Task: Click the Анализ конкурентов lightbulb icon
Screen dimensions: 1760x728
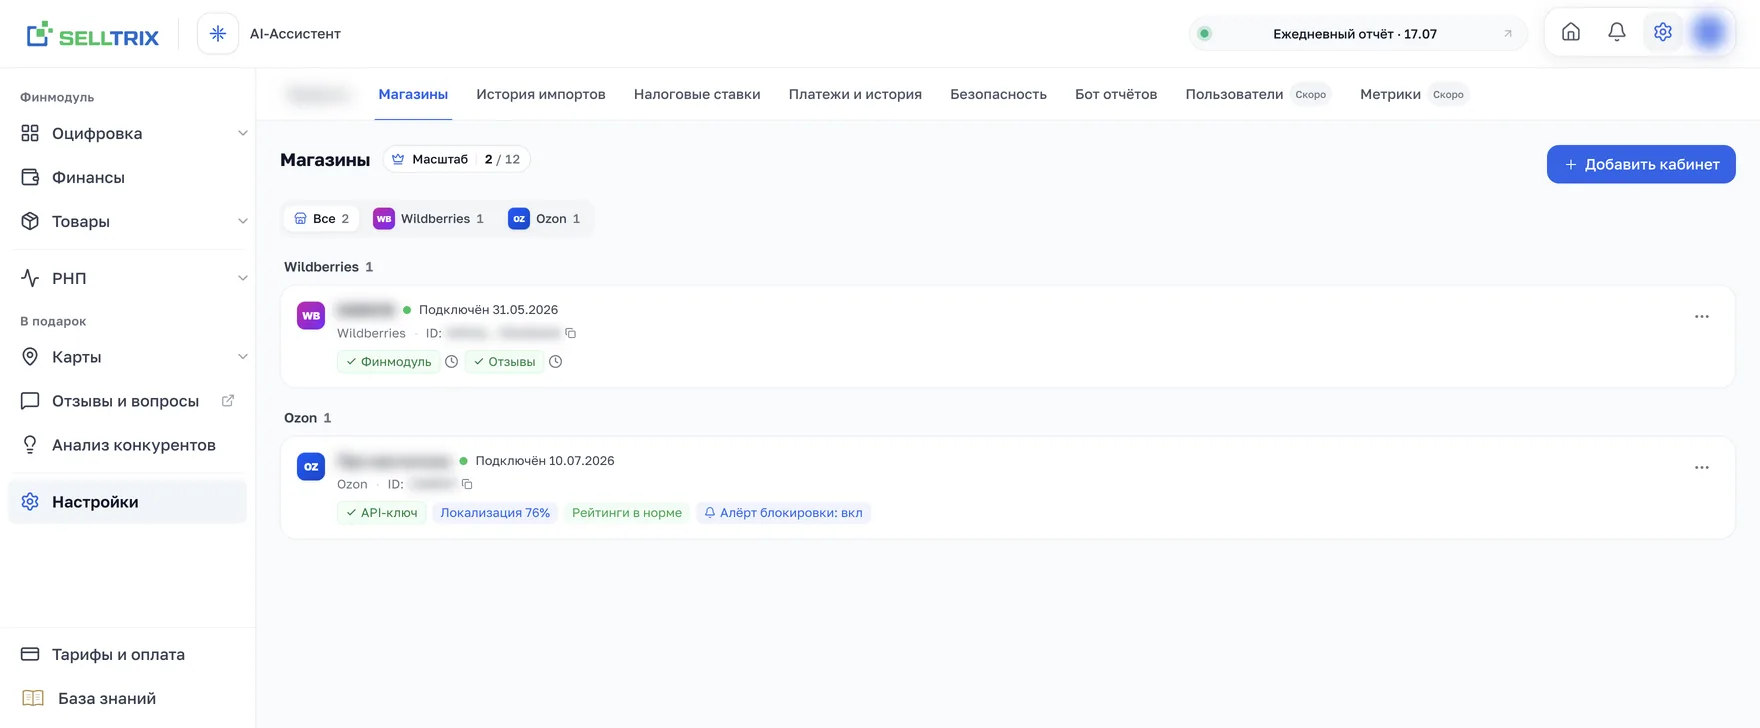Action: (30, 445)
